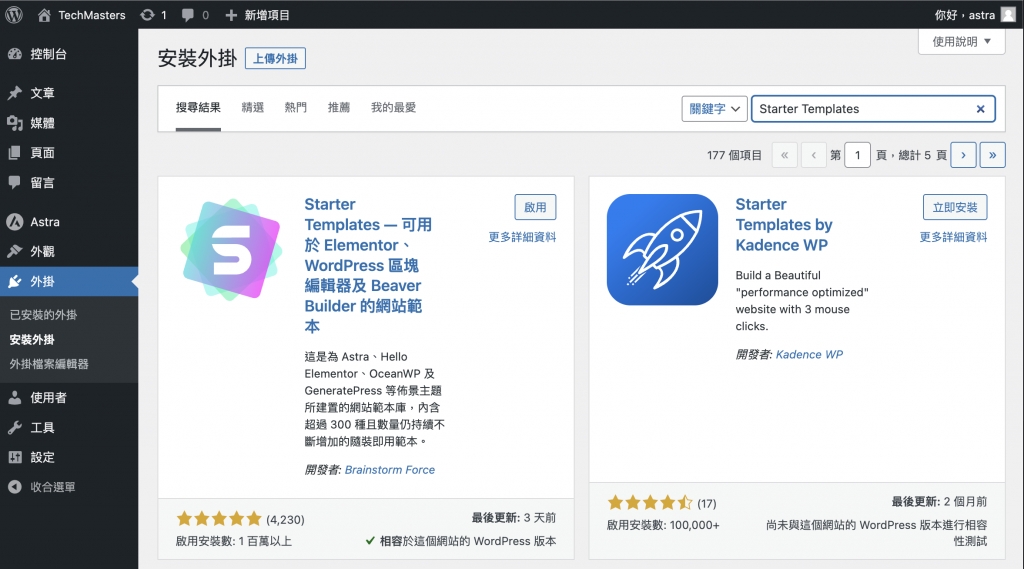This screenshot has width=1024, height=569.
Task: Open the updates icon showing 1
Action: [x=148, y=15]
